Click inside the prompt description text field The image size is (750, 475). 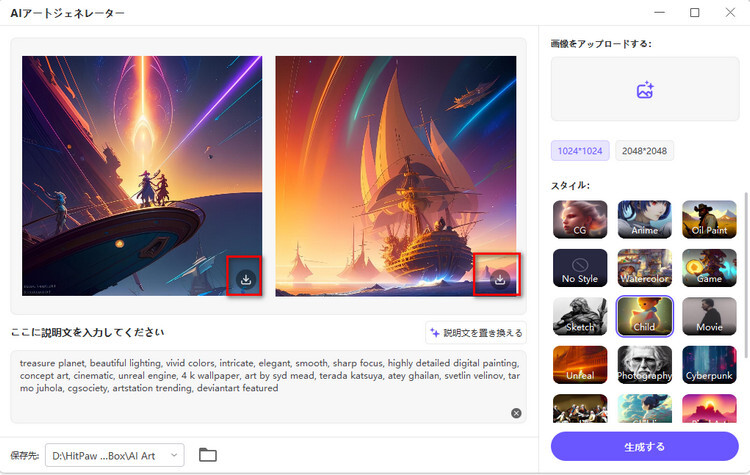(x=268, y=387)
